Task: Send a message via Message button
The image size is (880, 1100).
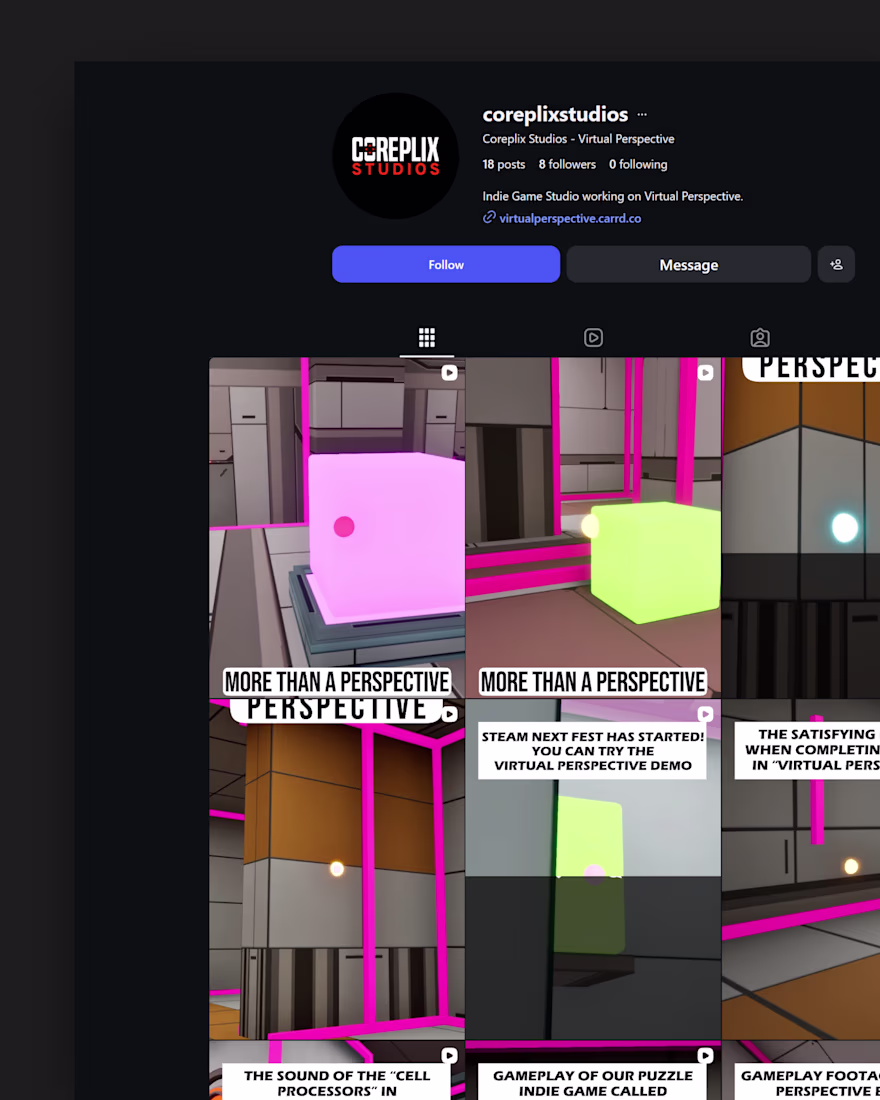Action: (x=688, y=264)
